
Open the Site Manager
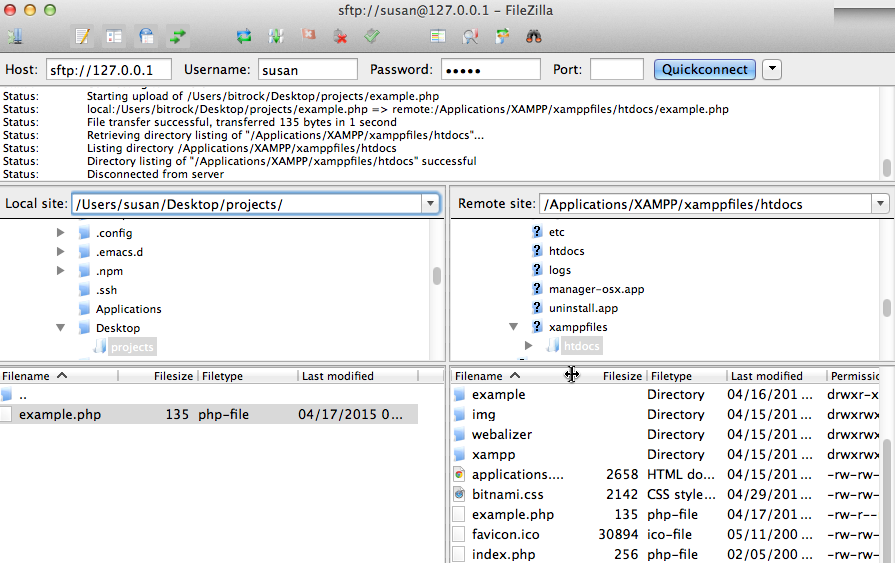tap(15, 37)
